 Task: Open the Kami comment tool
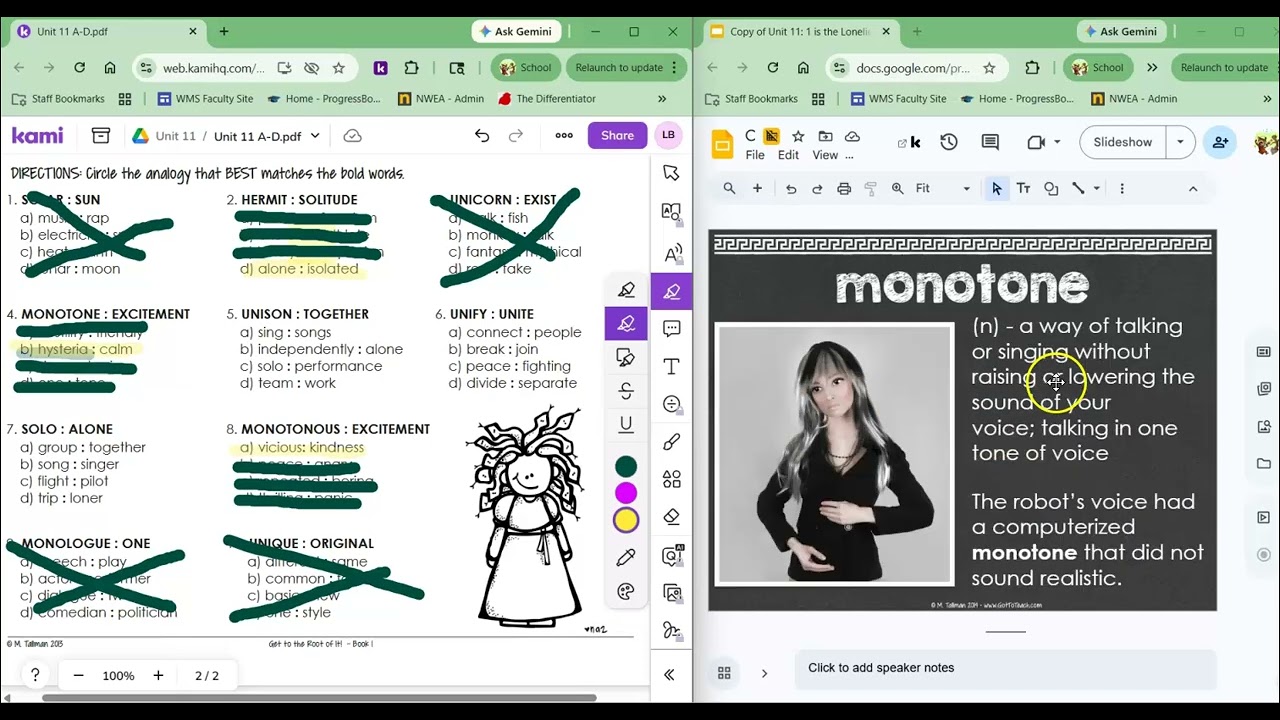pyautogui.click(x=672, y=328)
